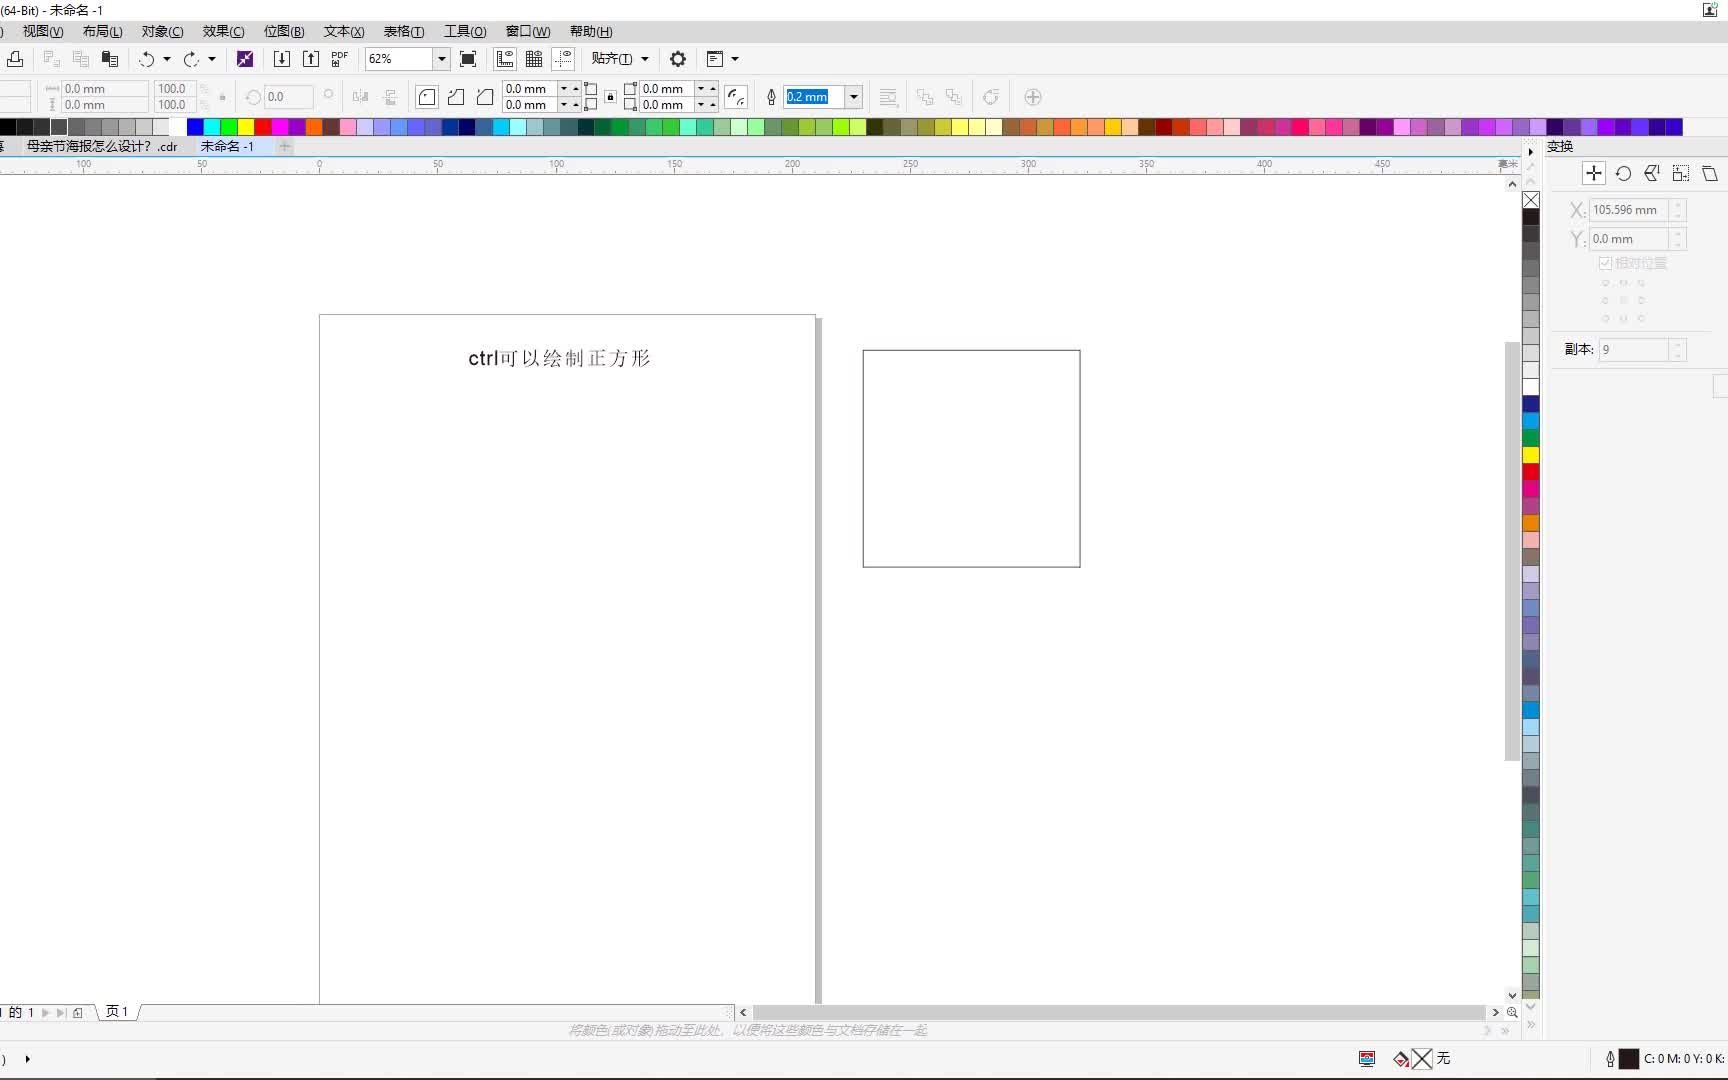Toggle the edit corners together lock

click(610, 97)
